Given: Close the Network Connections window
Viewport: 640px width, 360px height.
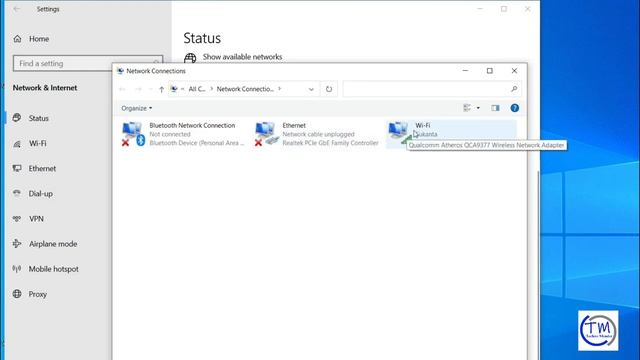Looking at the screenshot, I should point(514,71).
